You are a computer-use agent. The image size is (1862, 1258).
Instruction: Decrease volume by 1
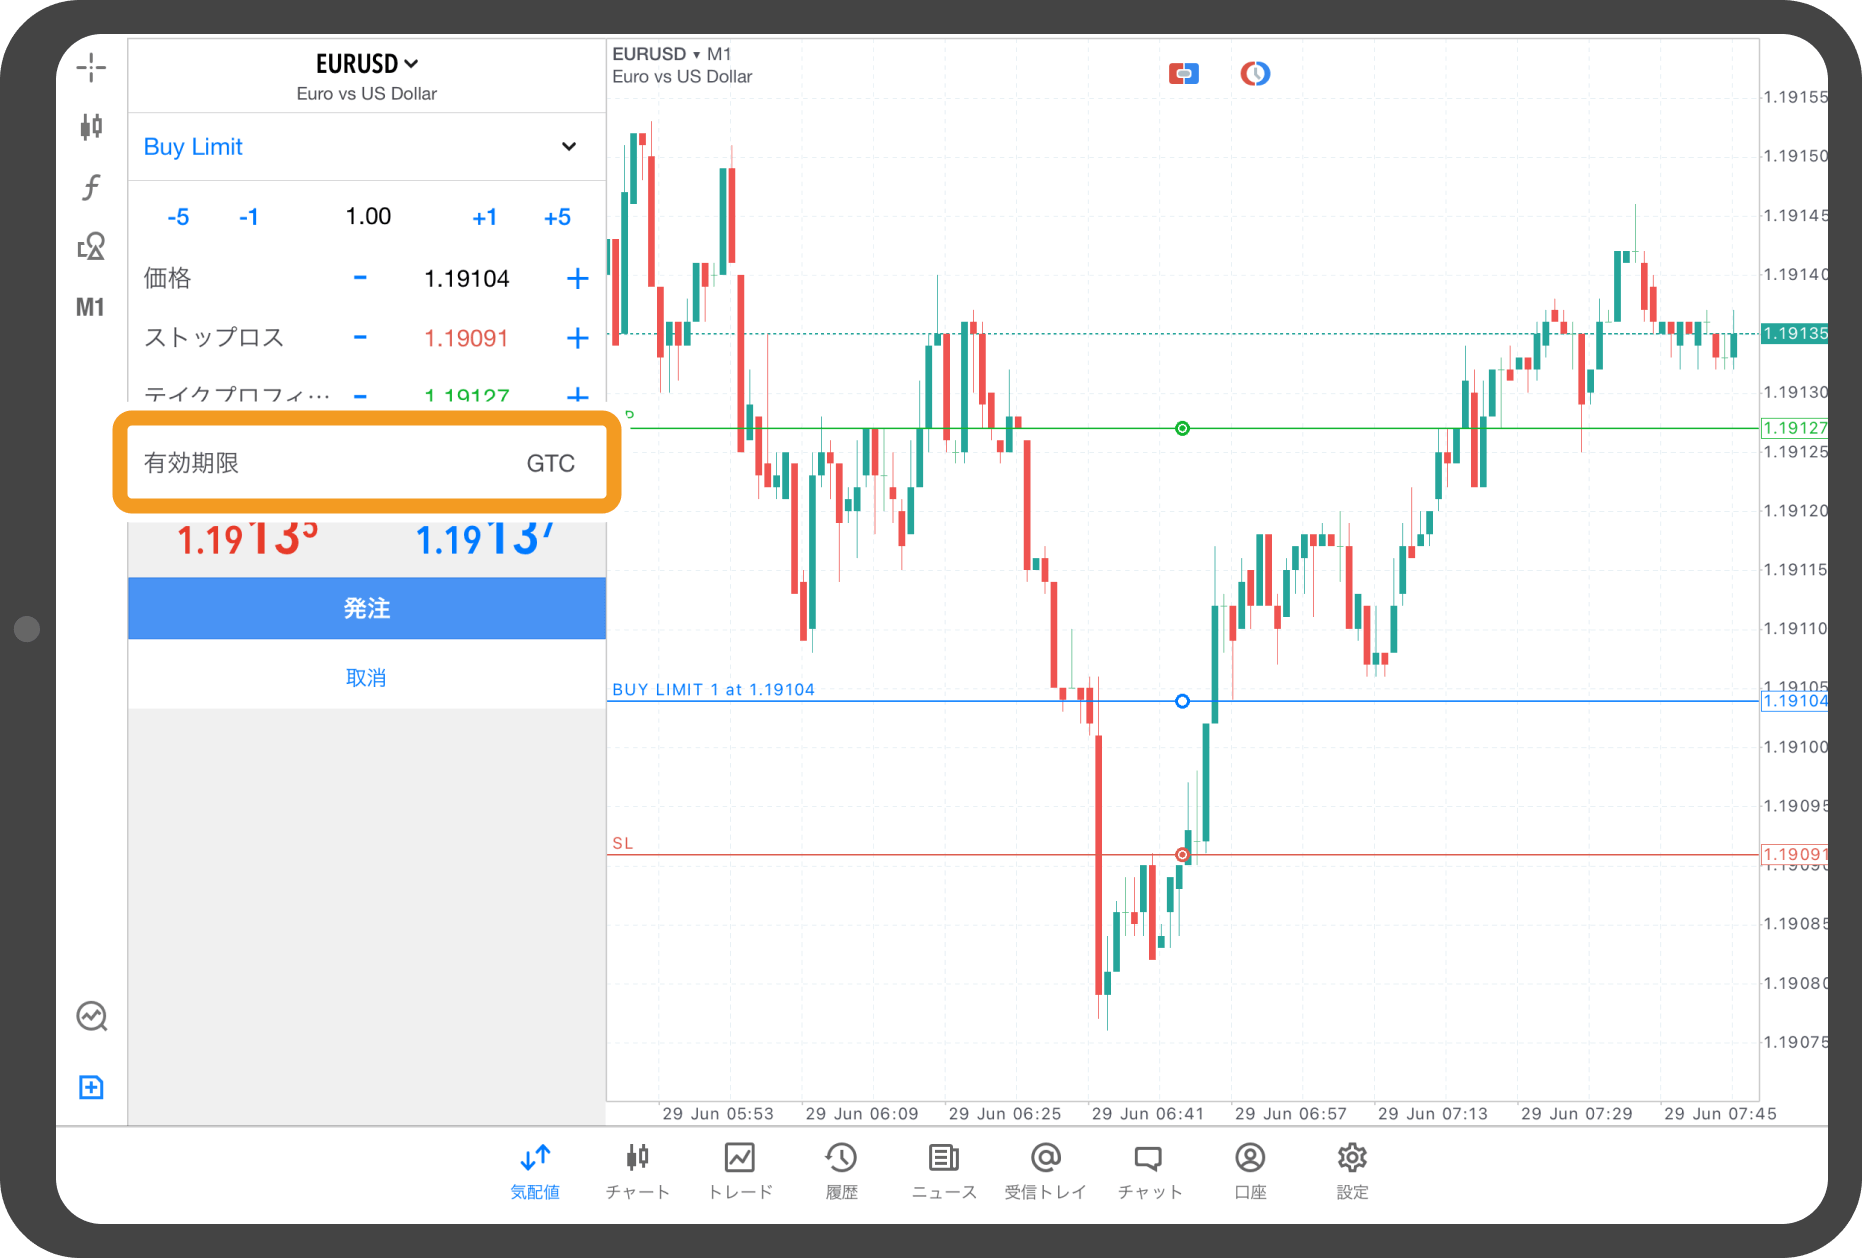[x=249, y=217]
